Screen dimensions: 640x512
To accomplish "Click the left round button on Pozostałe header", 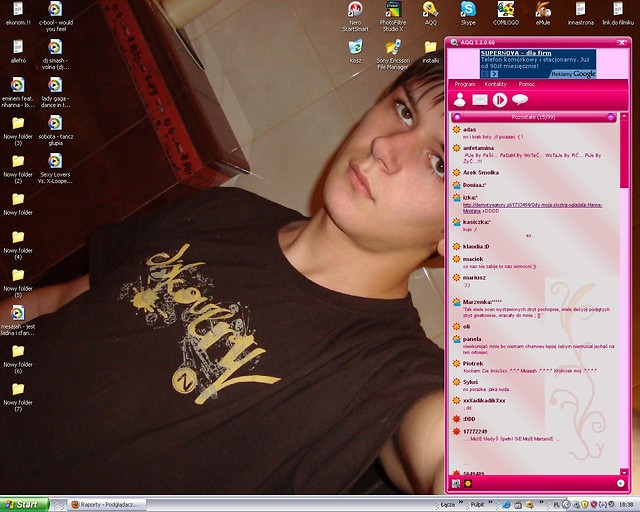I will pos(457,117).
